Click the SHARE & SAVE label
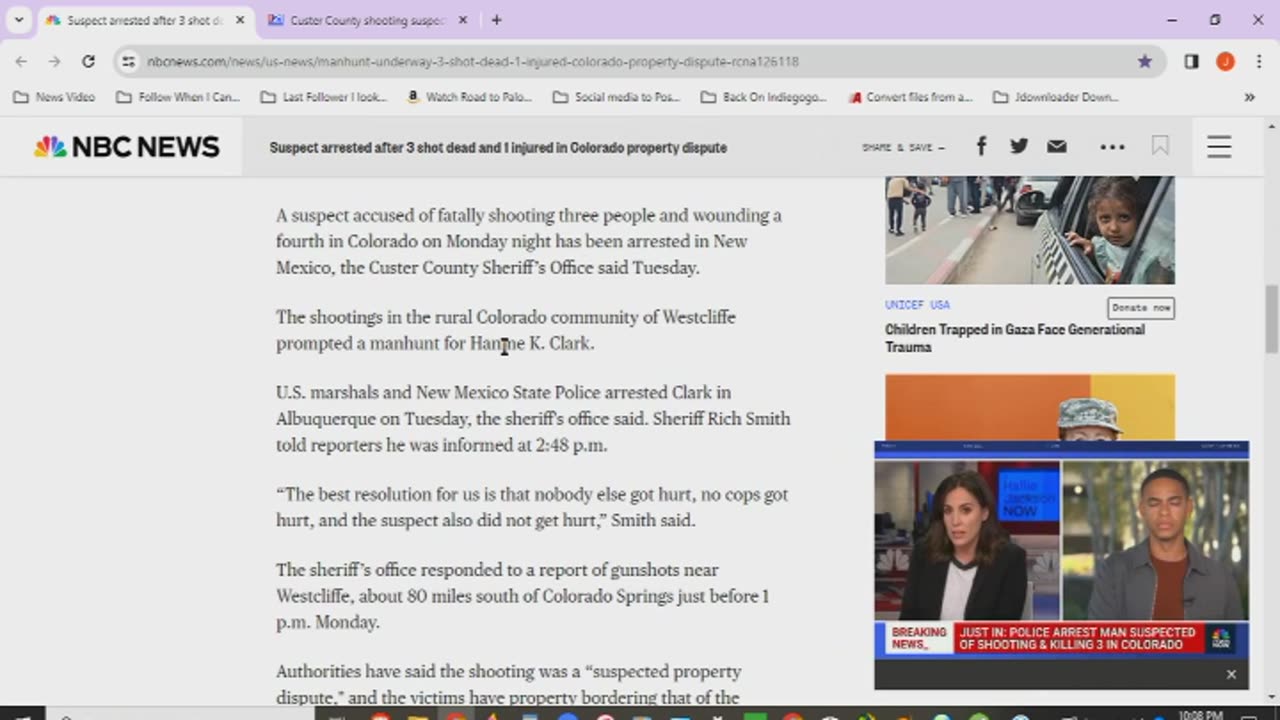This screenshot has width=1280, height=720. pos(903,148)
